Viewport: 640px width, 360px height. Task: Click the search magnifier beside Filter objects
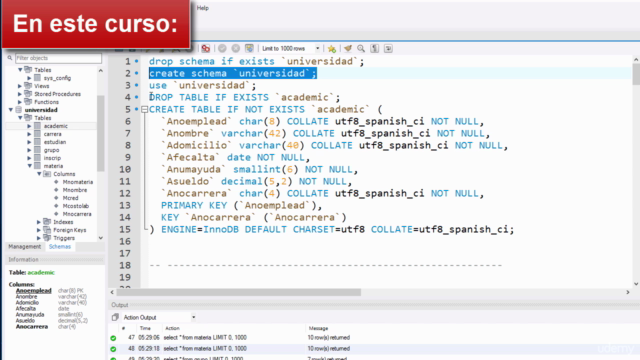pyautogui.click(x=10, y=58)
